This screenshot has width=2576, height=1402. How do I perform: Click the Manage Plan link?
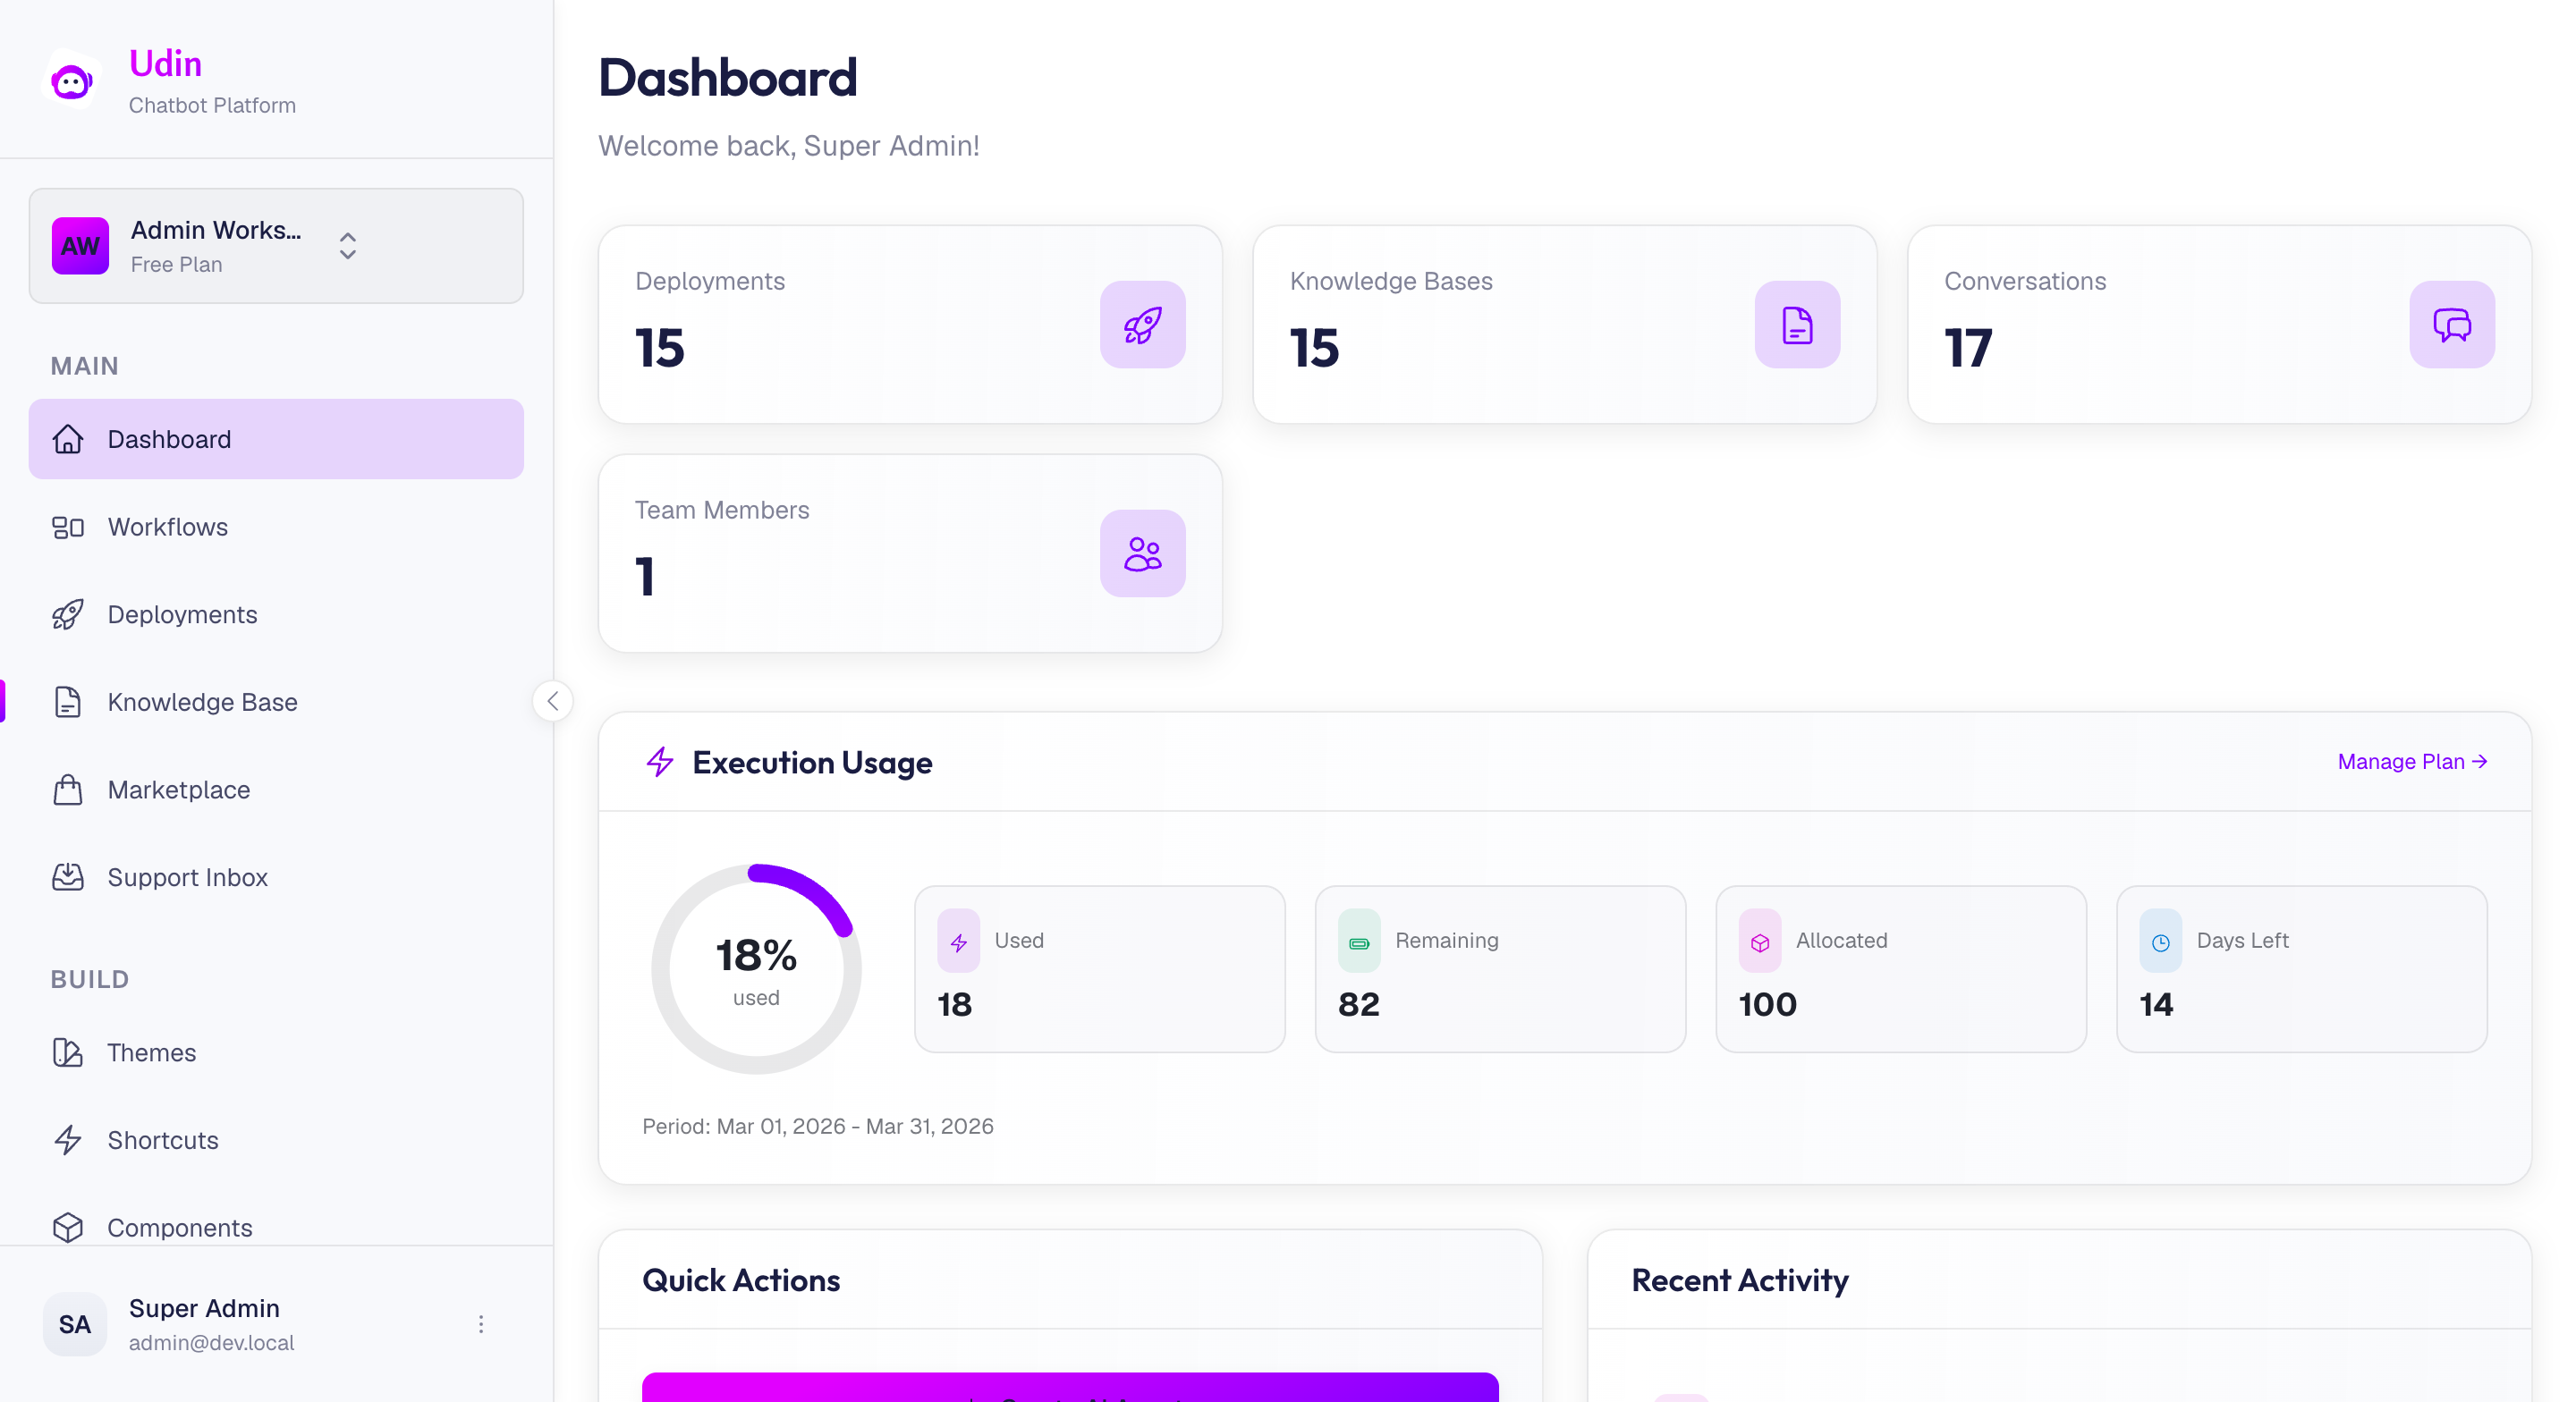[2411, 761]
